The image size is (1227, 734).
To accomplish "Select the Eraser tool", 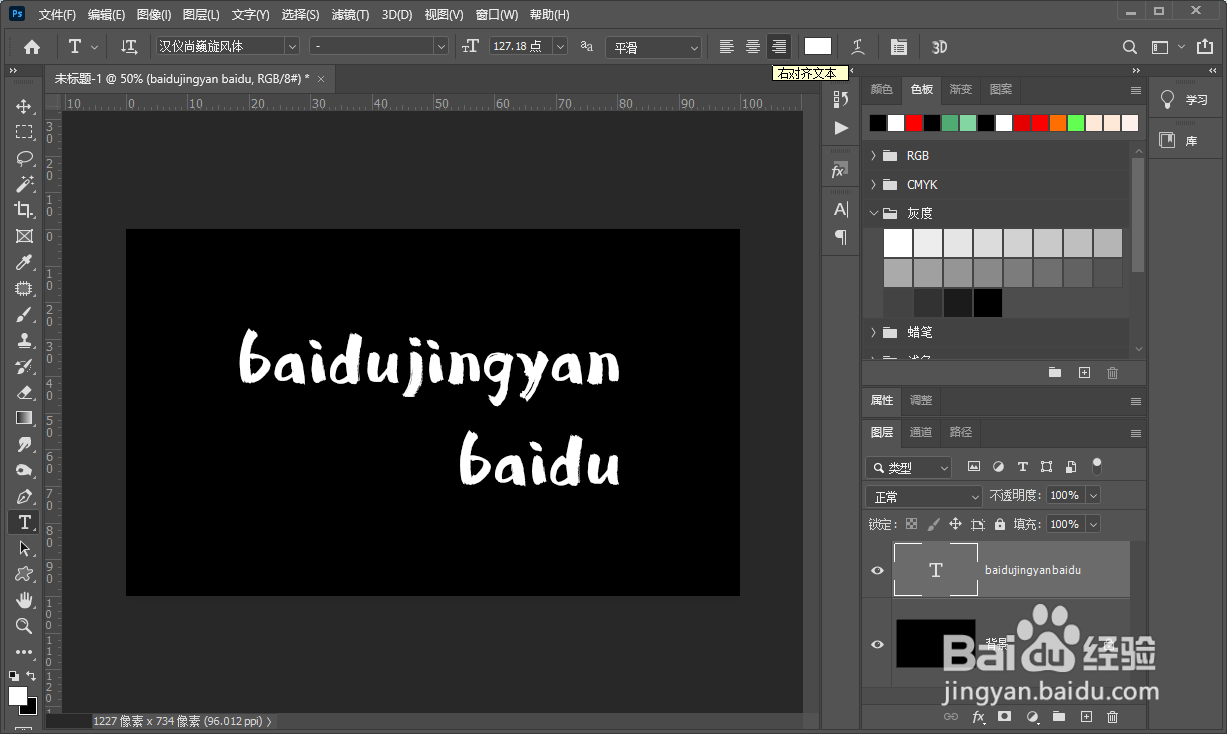I will tap(24, 392).
